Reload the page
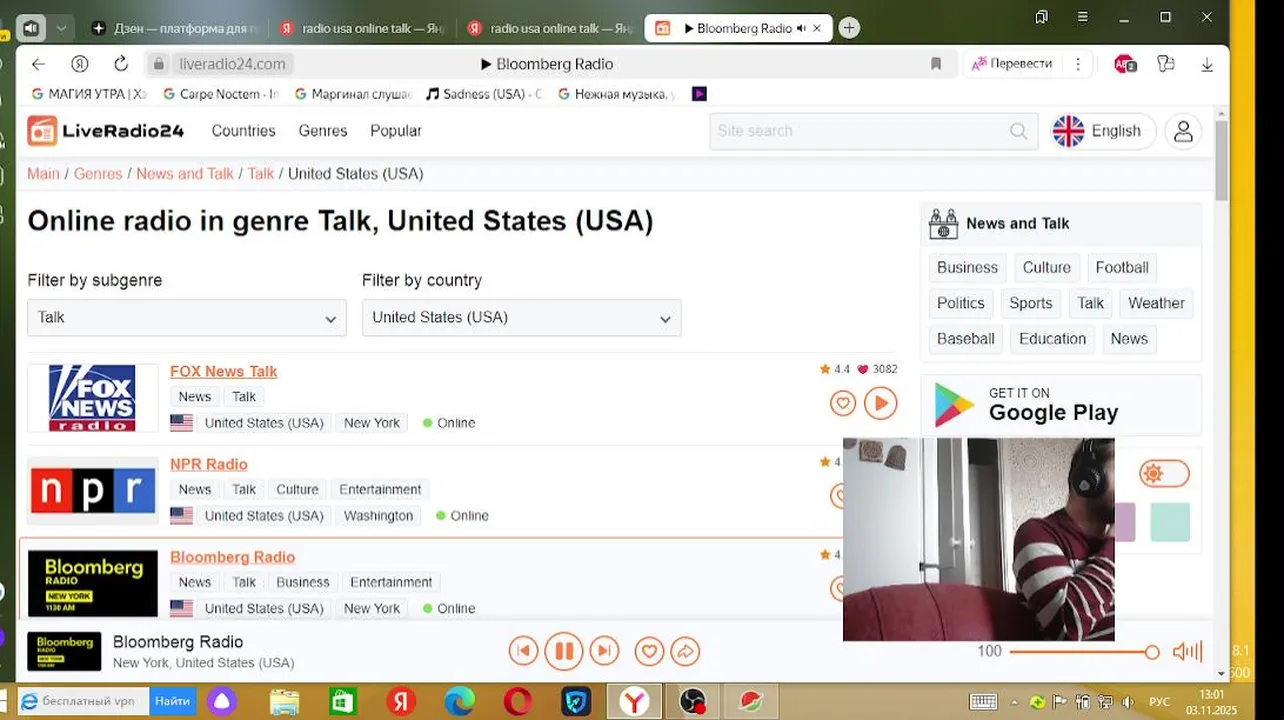 (x=121, y=64)
